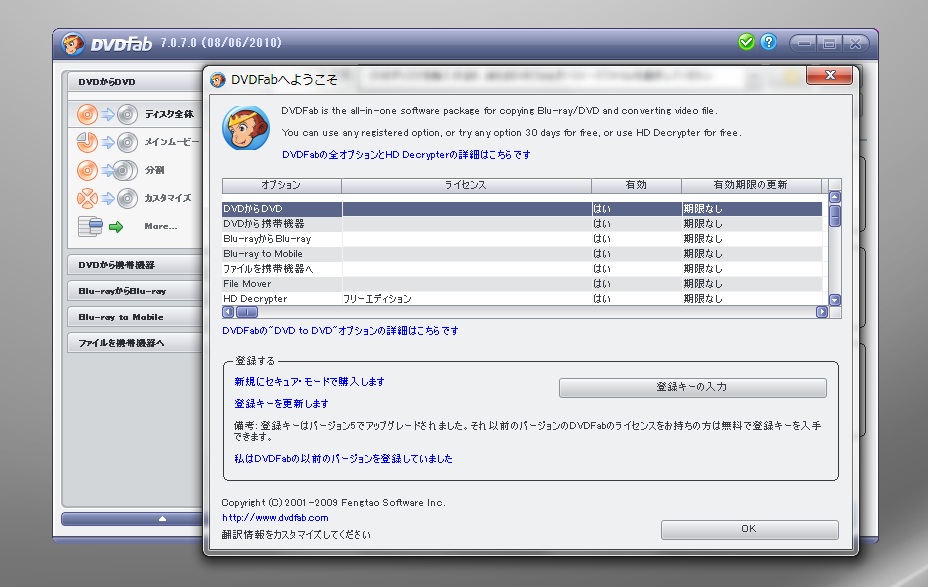The height and width of the screenshot is (587, 928).
Task: Click the horizontal scrollbar right arrow
Action: (x=822, y=312)
